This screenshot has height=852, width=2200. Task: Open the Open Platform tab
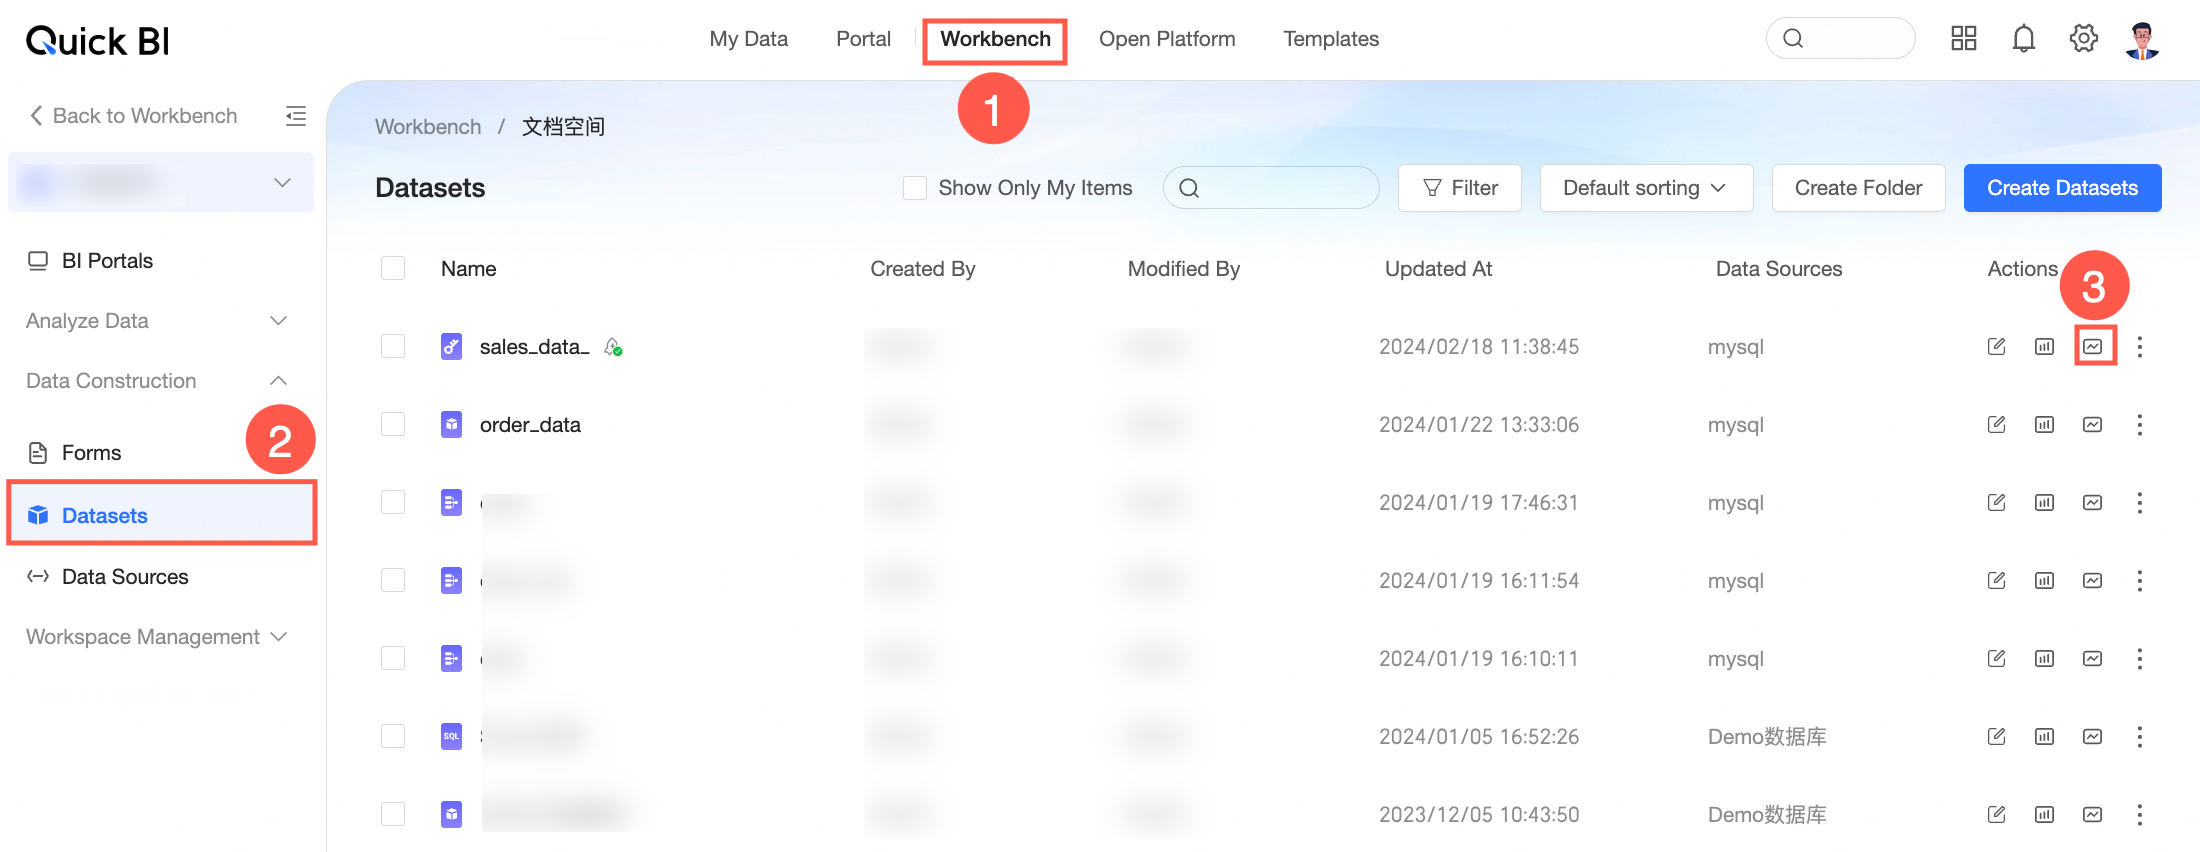1167,39
